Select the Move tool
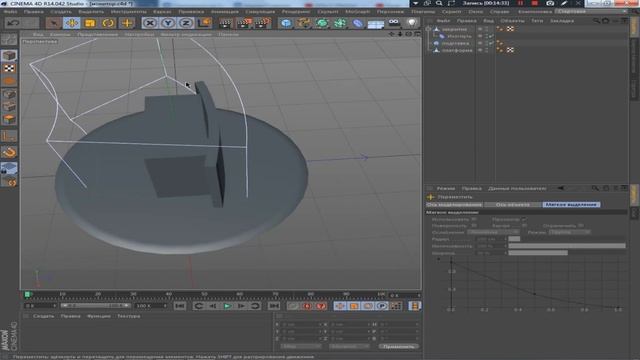The width and height of the screenshot is (640, 360). (72, 23)
